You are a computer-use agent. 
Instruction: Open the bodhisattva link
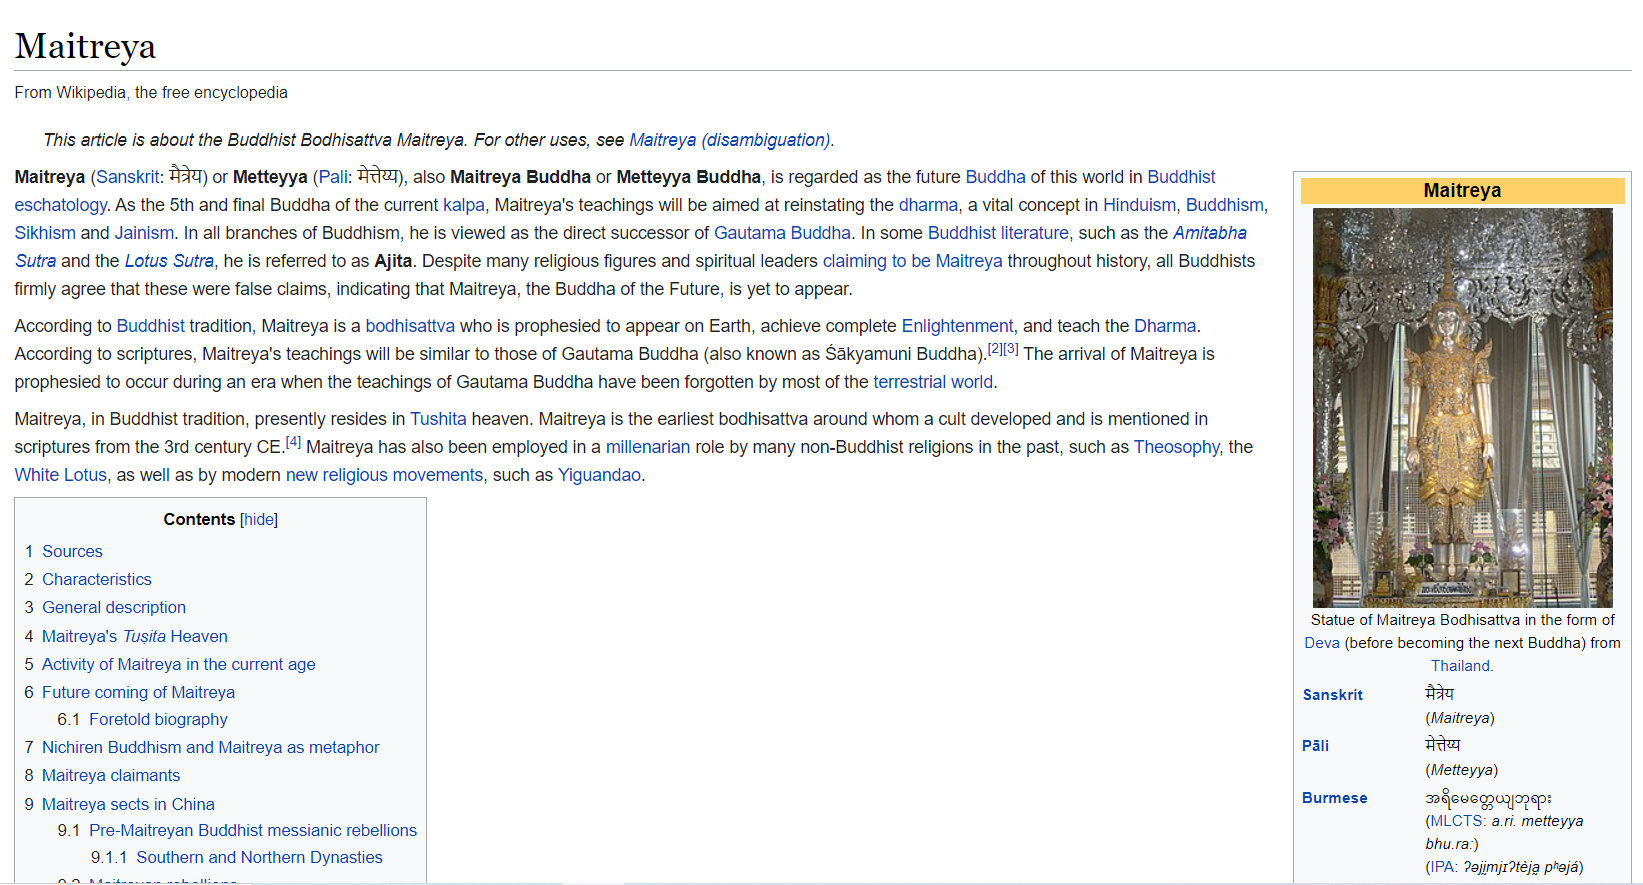point(410,326)
